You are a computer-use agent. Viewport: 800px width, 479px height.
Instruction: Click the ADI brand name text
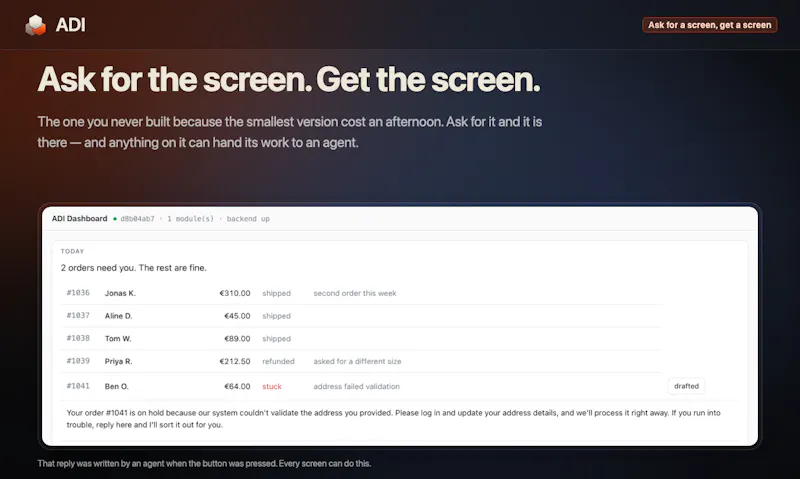(70, 25)
